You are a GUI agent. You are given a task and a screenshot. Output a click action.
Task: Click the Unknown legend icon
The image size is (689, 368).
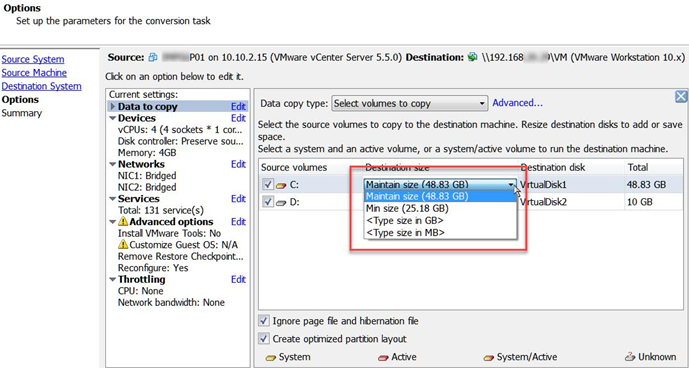(630, 357)
